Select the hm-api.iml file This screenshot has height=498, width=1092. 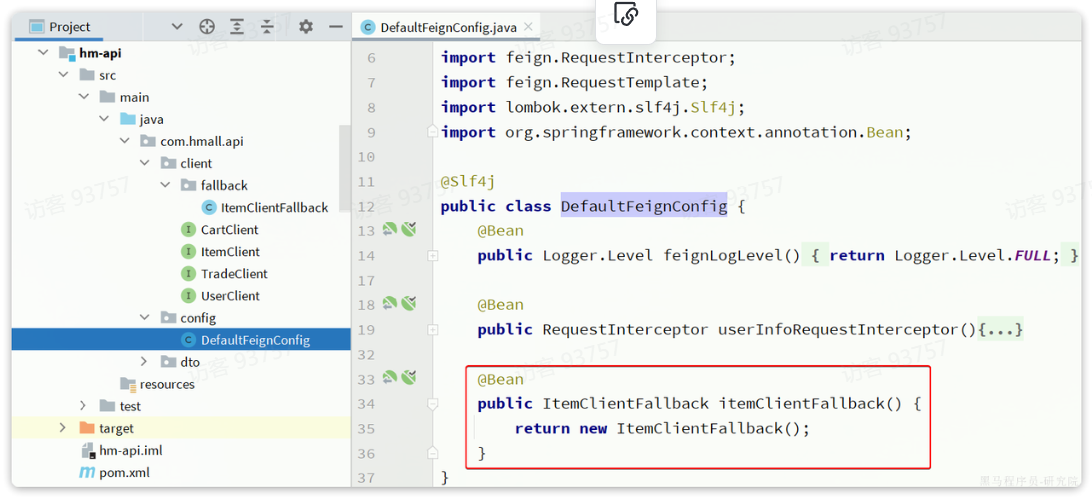coord(131,451)
